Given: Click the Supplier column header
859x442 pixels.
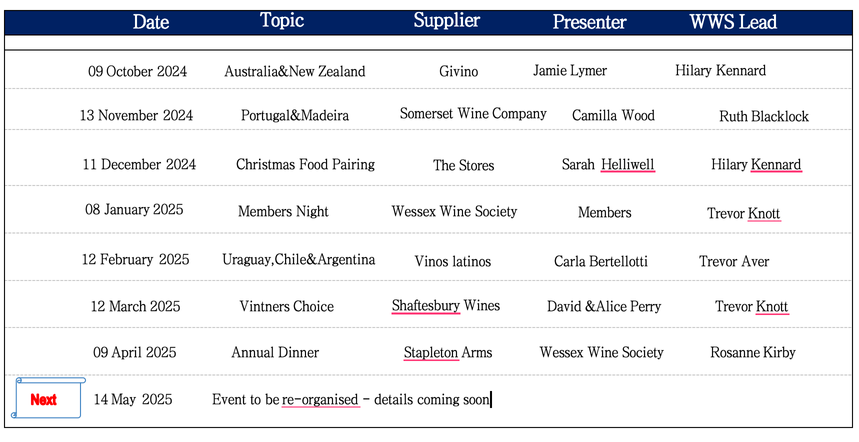Looking at the screenshot, I should pos(446,21).
